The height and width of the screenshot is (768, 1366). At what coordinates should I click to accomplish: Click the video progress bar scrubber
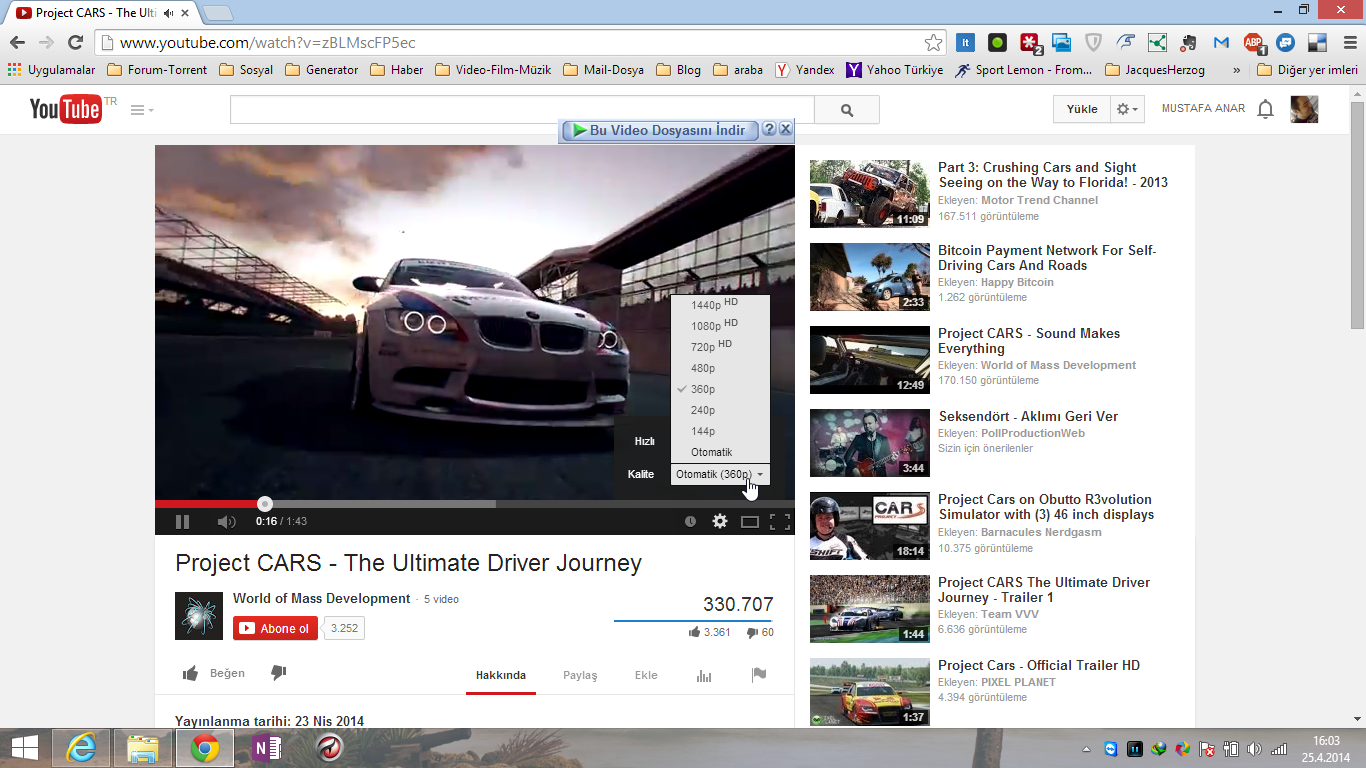coord(265,504)
